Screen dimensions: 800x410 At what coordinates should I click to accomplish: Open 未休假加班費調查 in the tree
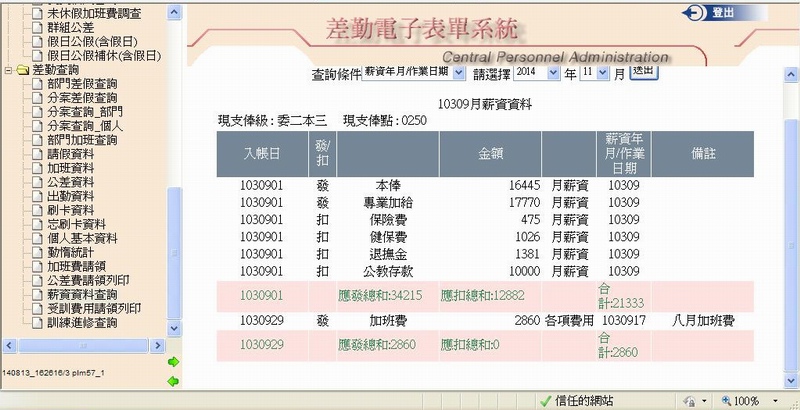tap(94, 13)
